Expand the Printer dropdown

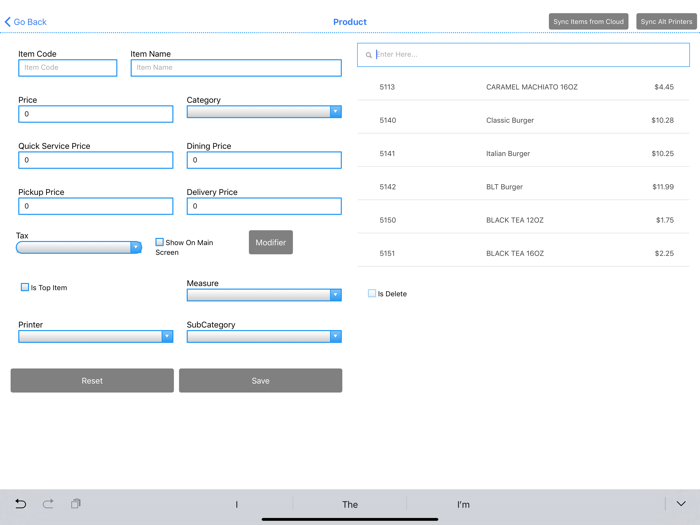pyautogui.click(x=95, y=337)
